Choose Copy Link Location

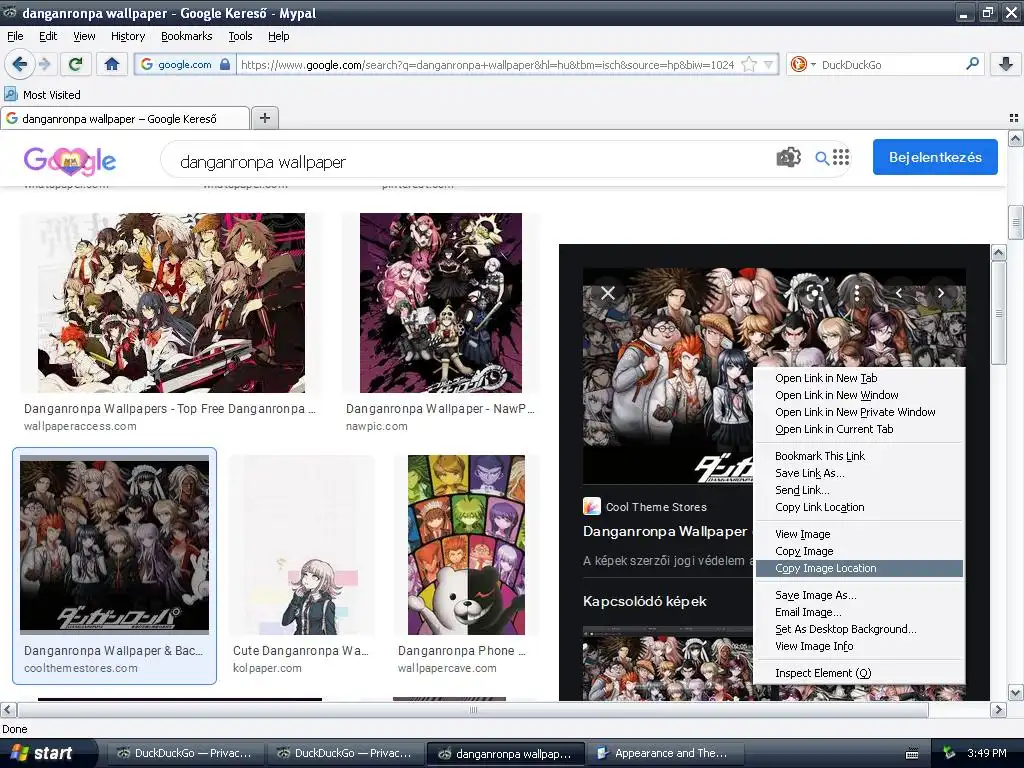tap(859, 507)
